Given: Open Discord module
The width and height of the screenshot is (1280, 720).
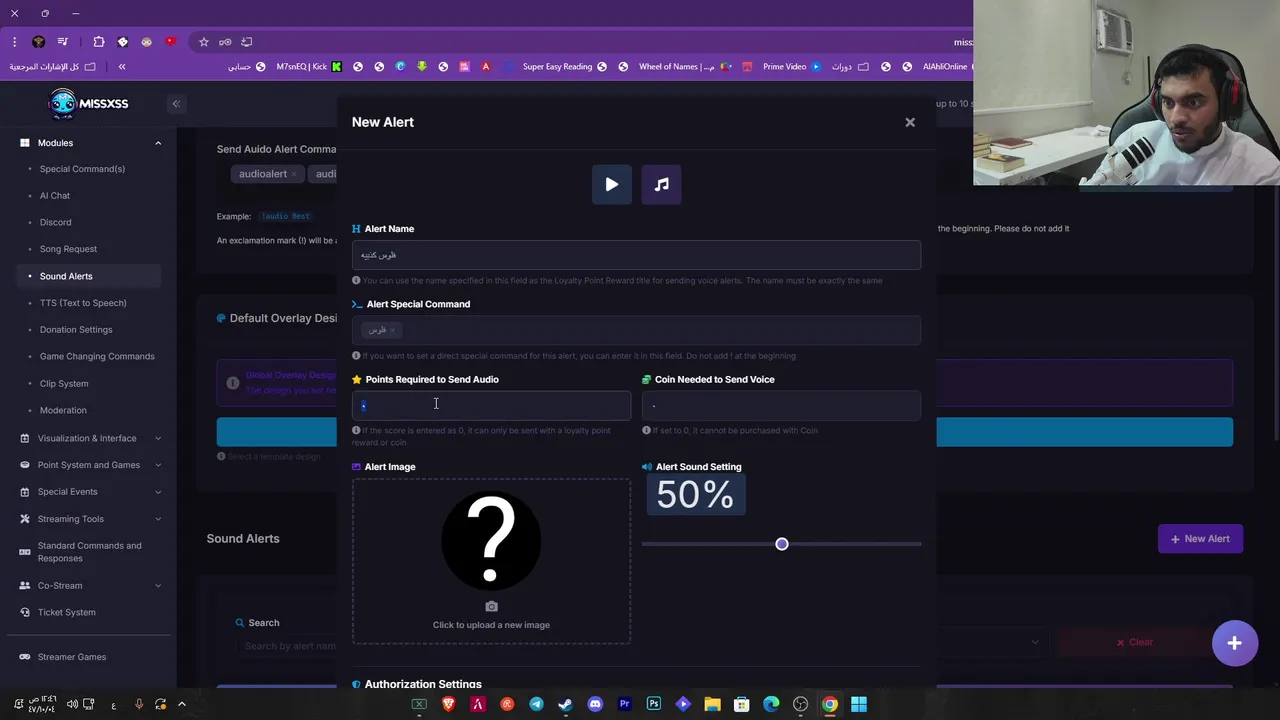Looking at the screenshot, I should [55, 222].
